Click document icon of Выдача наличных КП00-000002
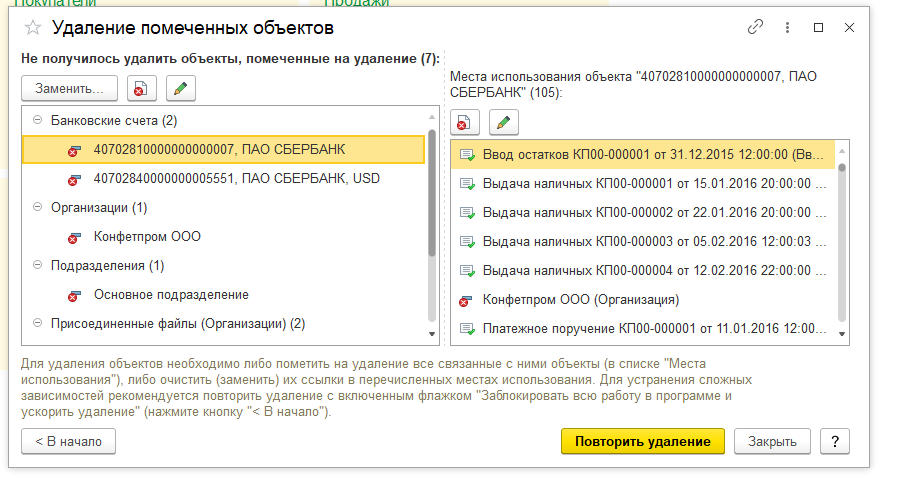Image resolution: width=899 pixels, height=484 pixels. click(x=467, y=213)
